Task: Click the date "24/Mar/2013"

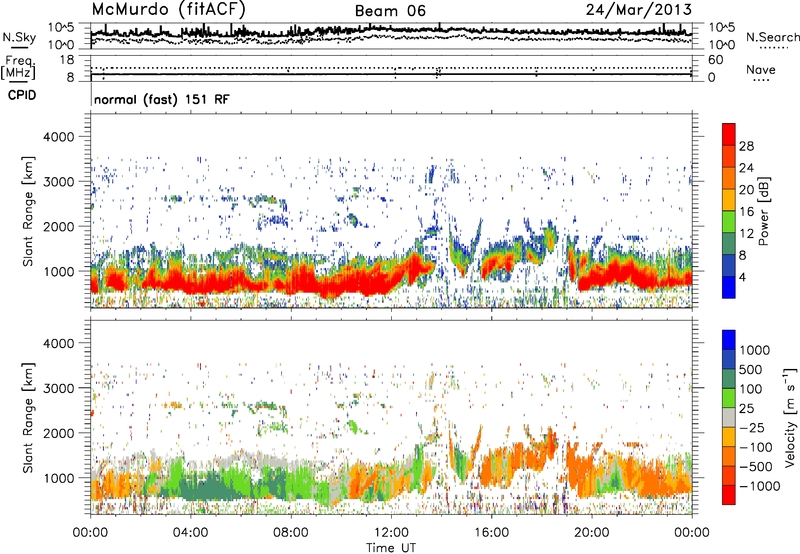Action: (x=639, y=10)
